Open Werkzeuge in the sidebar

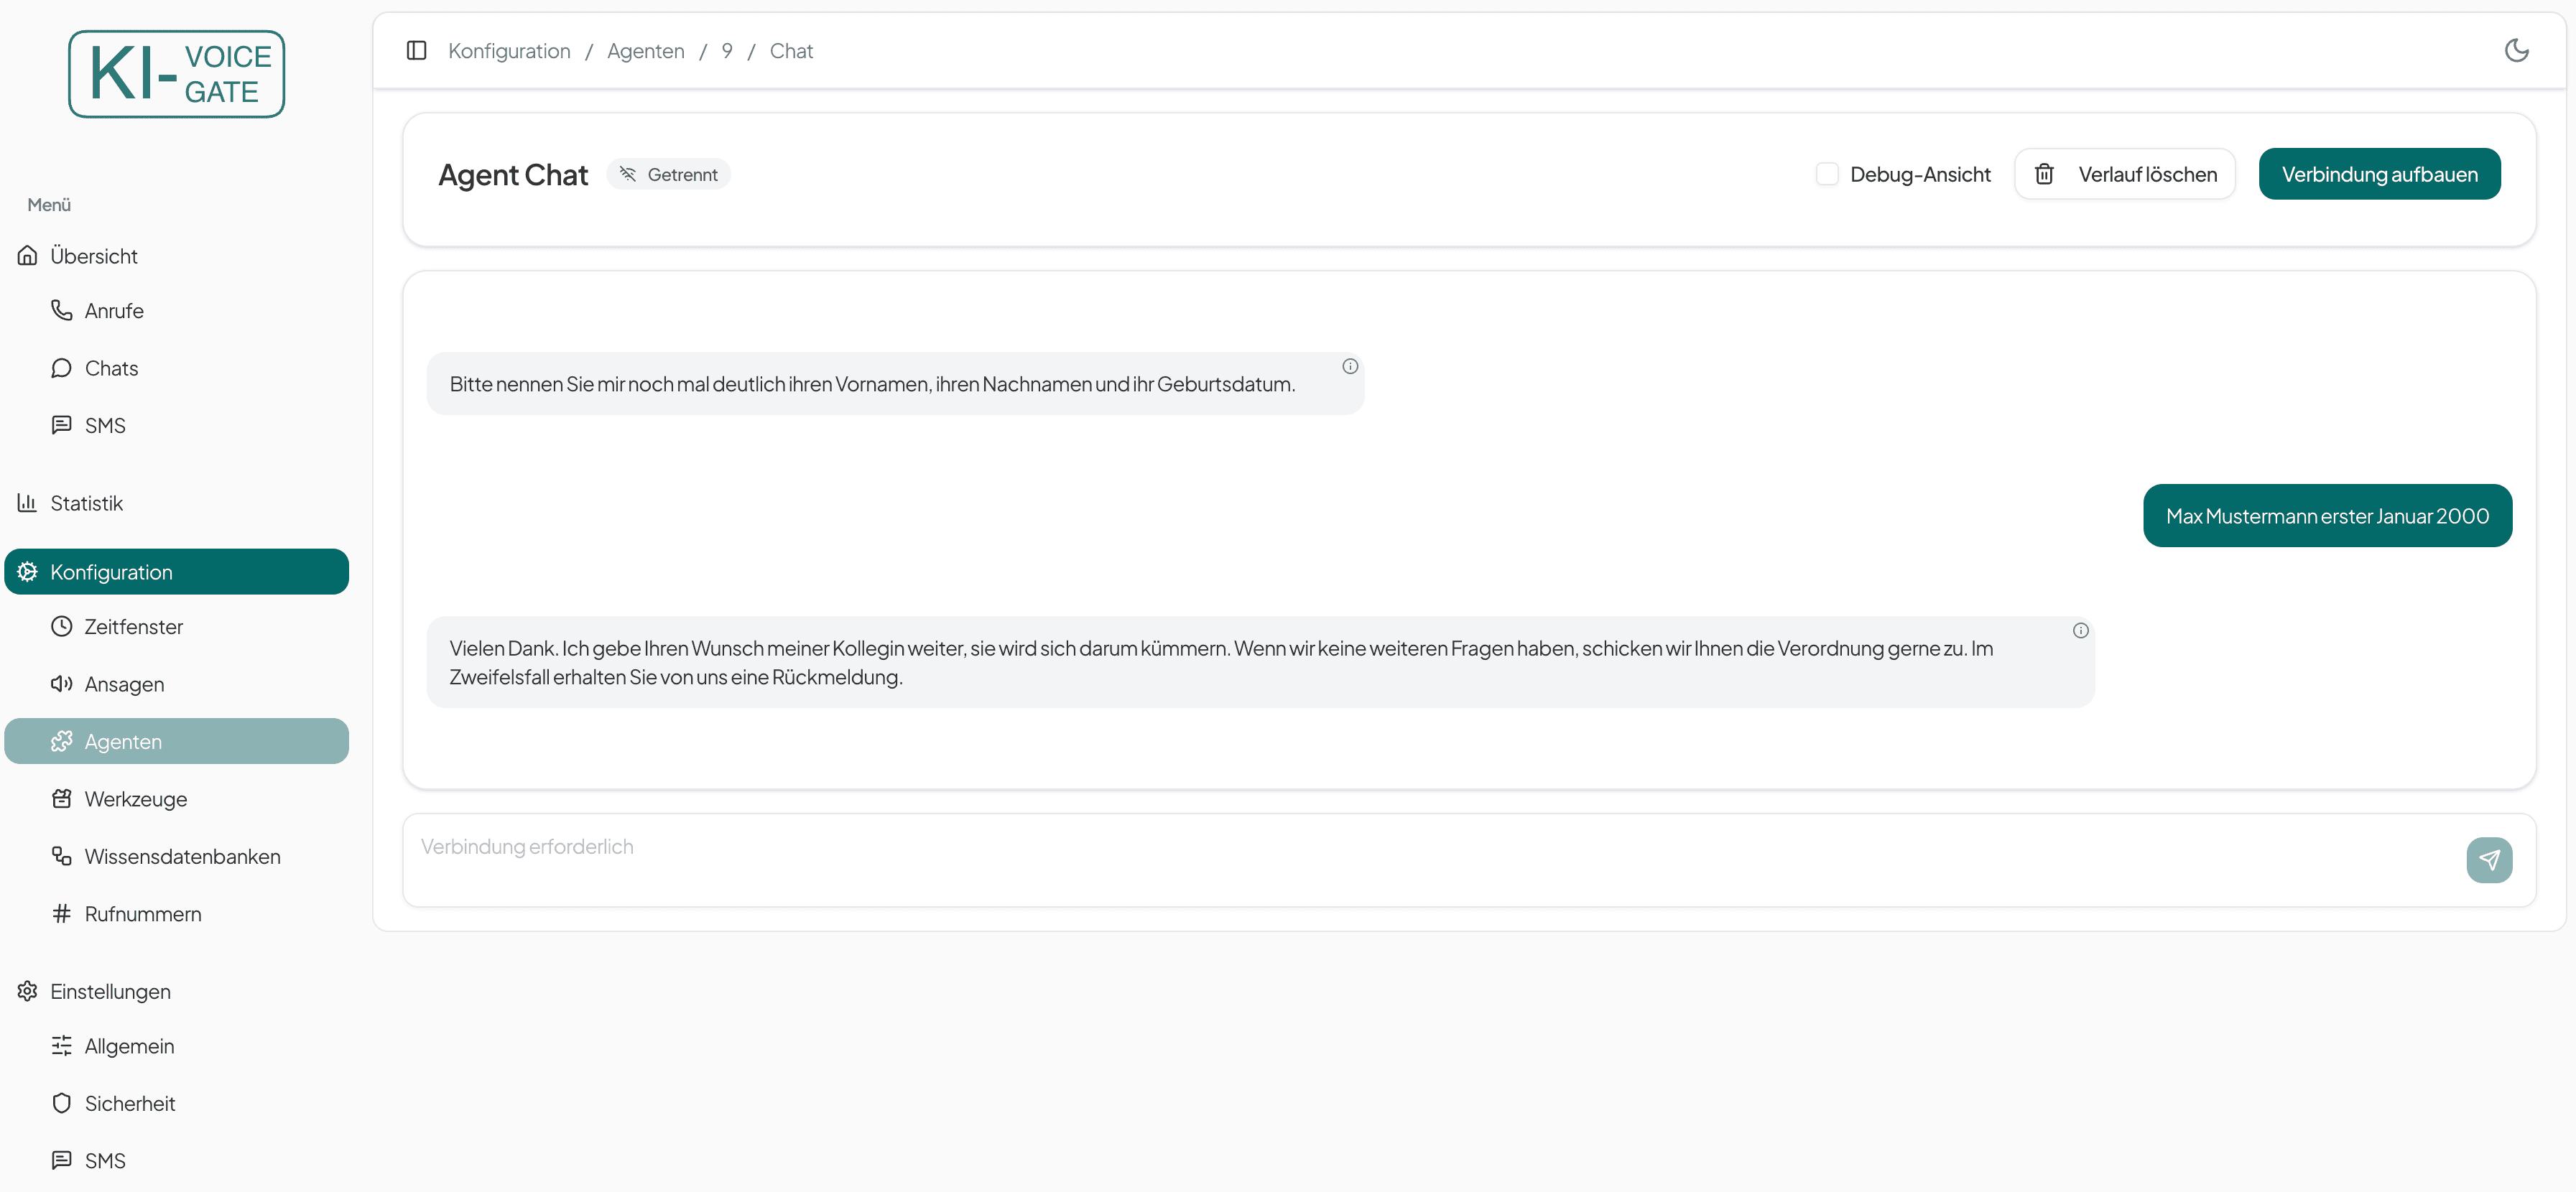136,799
